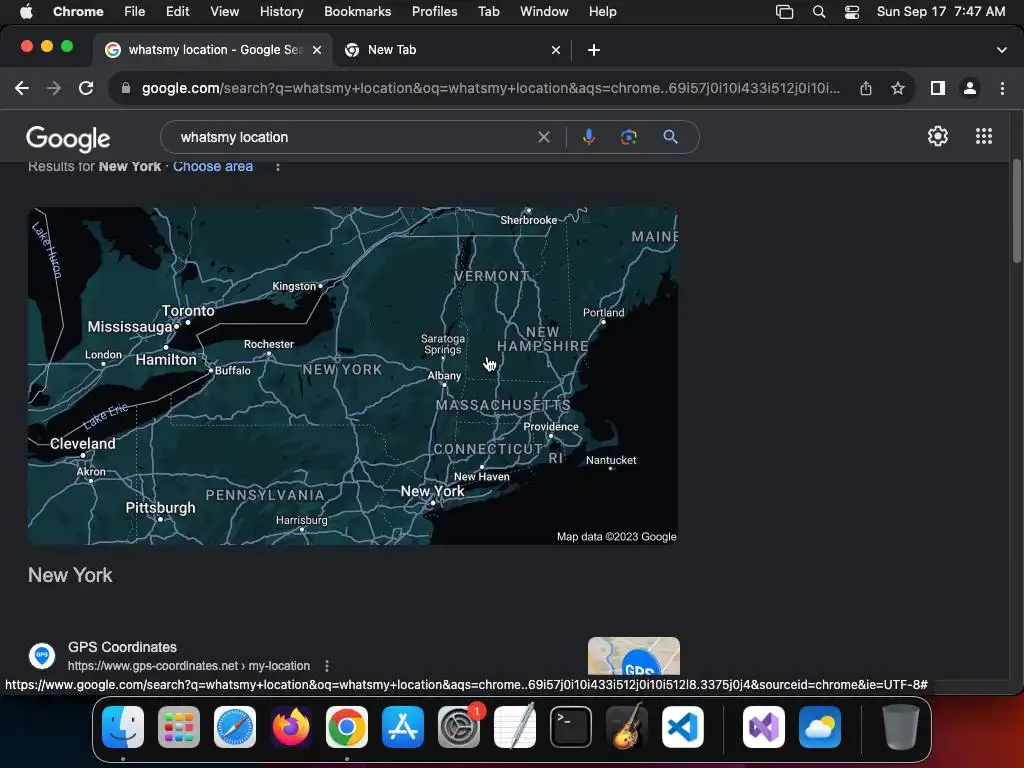
Task: Click the GPS Coordinates result title
Action: point(122,647)
